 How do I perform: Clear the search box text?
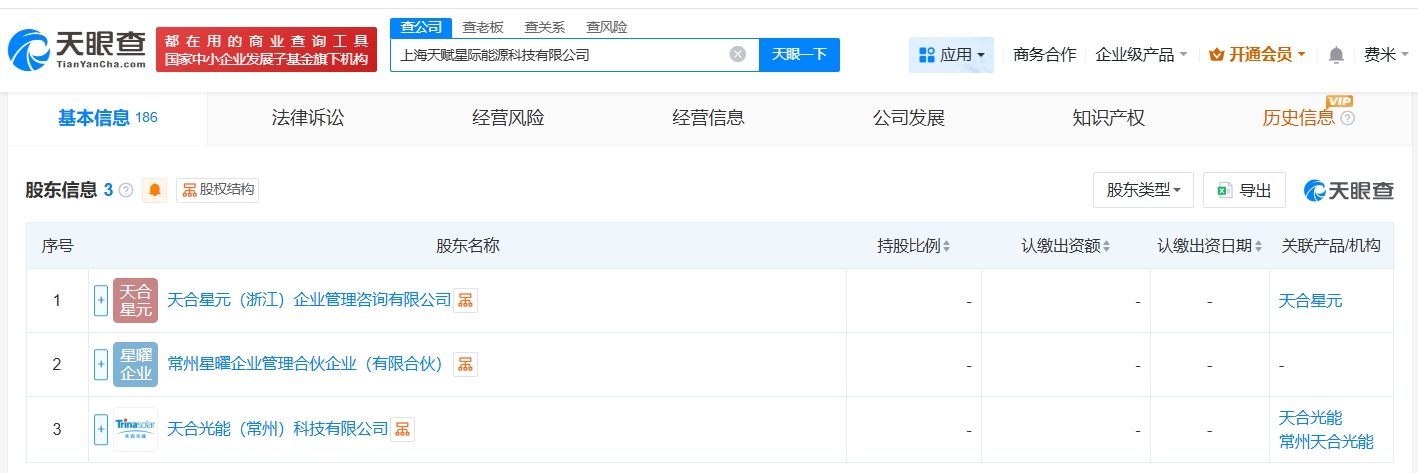point(738,55)
